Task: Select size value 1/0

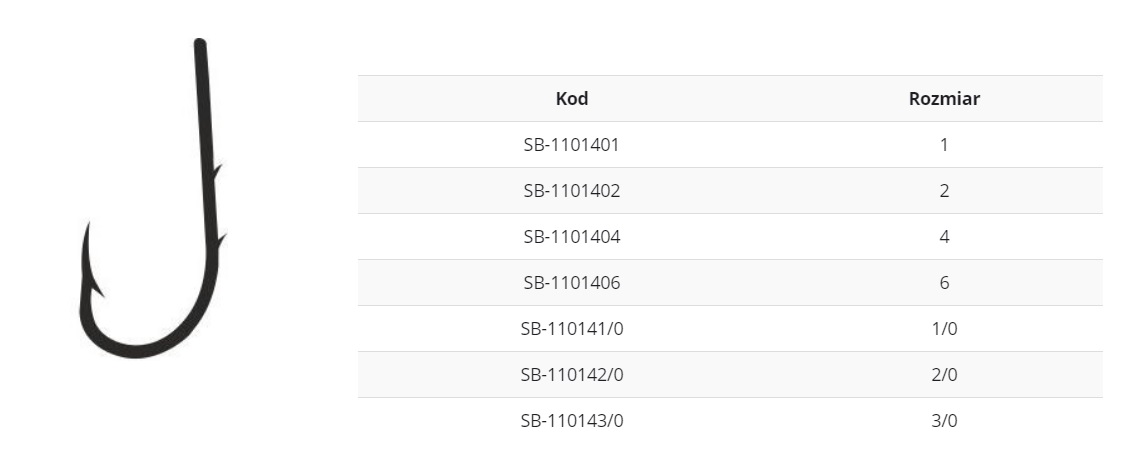Action: 944,329
